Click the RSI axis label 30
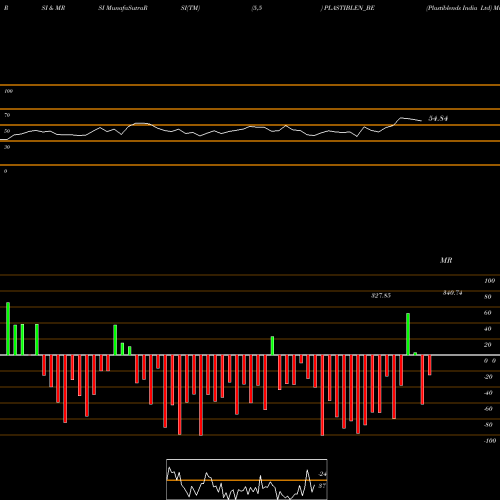This screenshot has height=500, width=500. 7,147
